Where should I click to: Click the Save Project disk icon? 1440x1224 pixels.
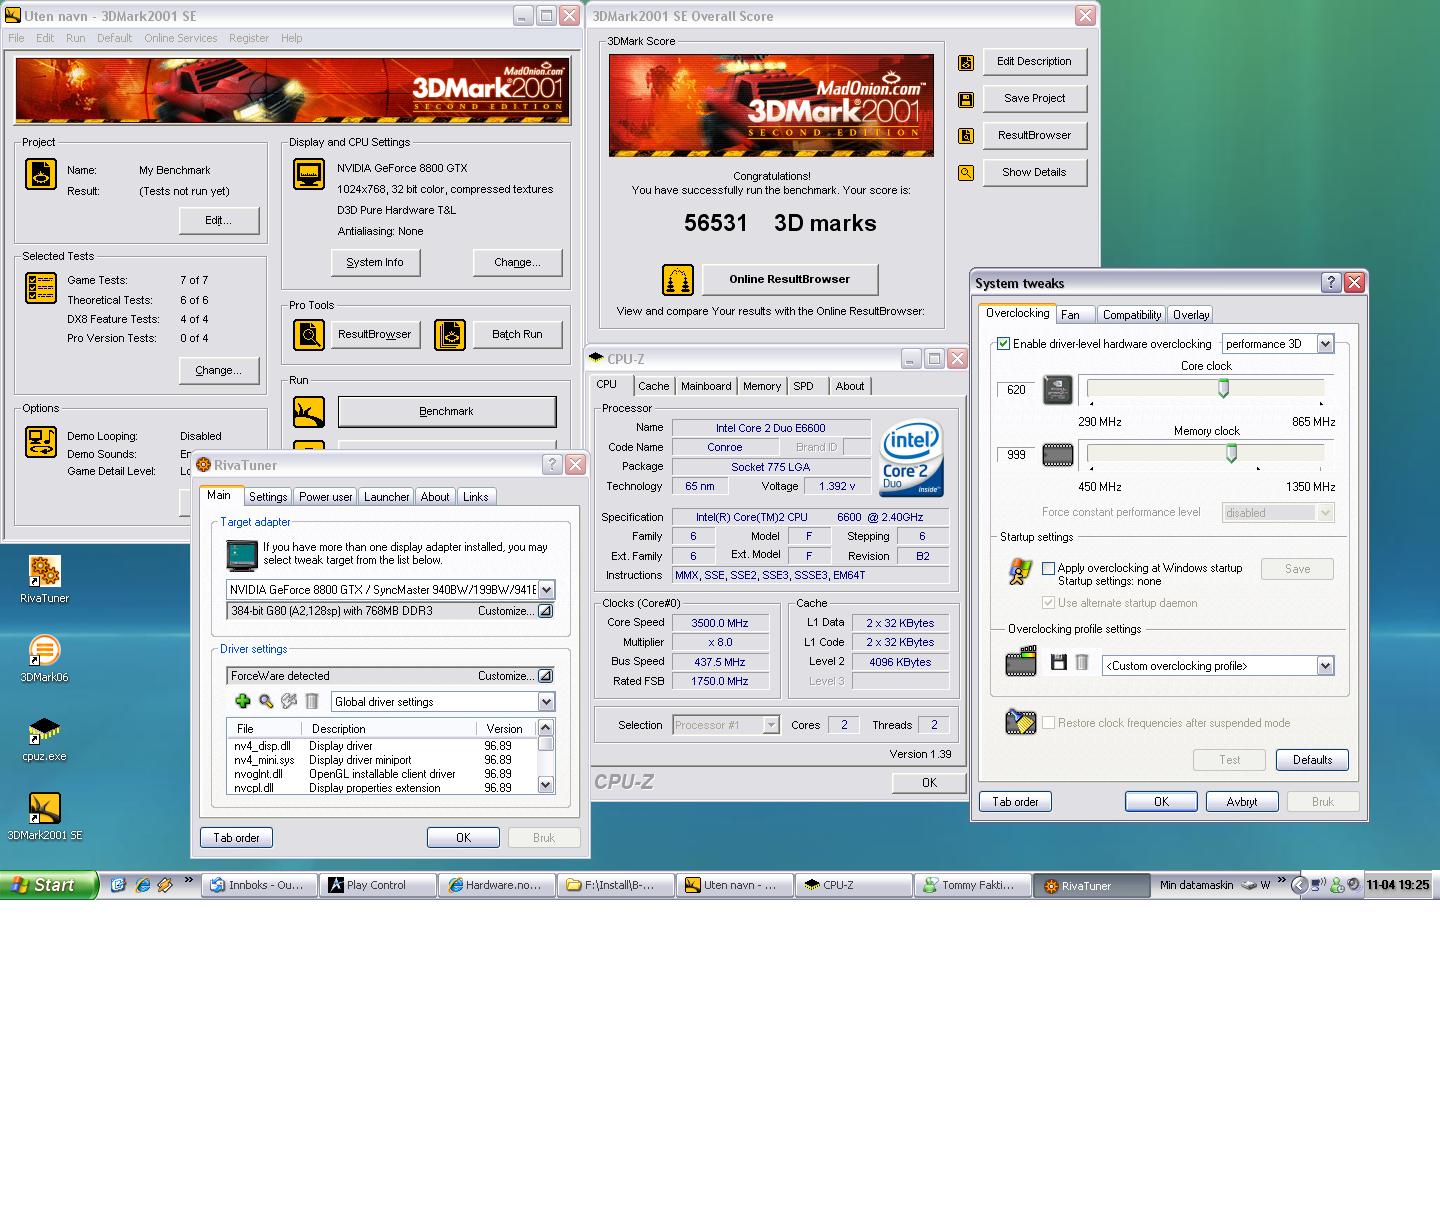(966, 99)
